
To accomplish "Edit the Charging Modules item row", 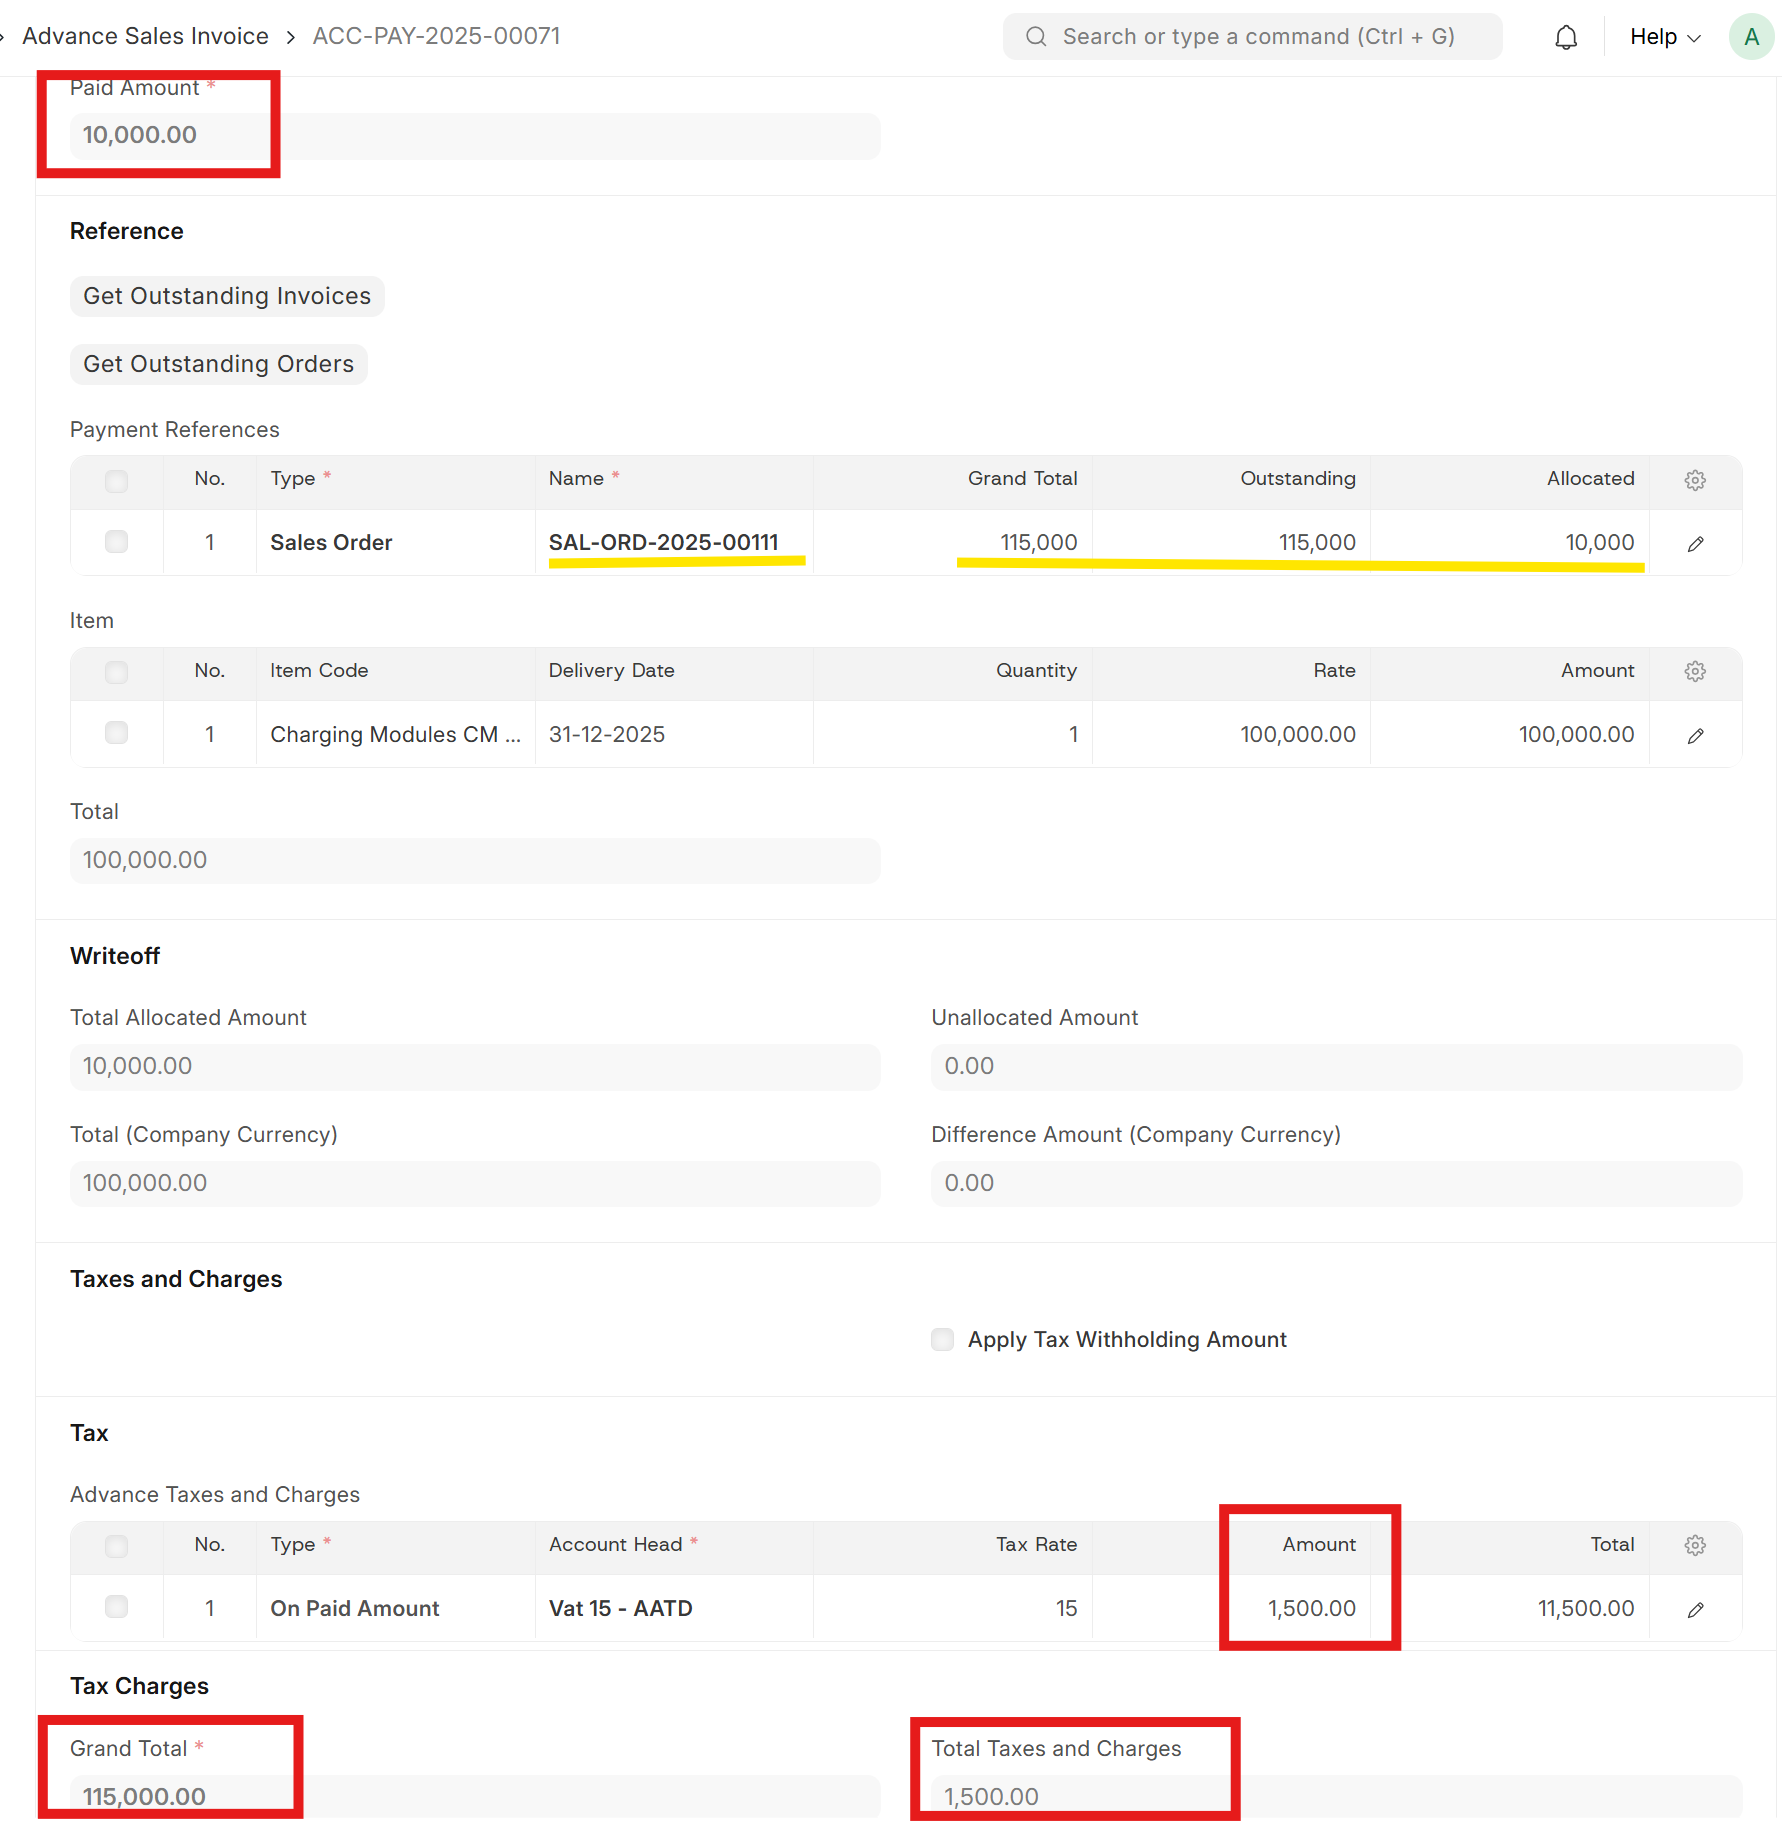I will click(x=1695, y=736).
